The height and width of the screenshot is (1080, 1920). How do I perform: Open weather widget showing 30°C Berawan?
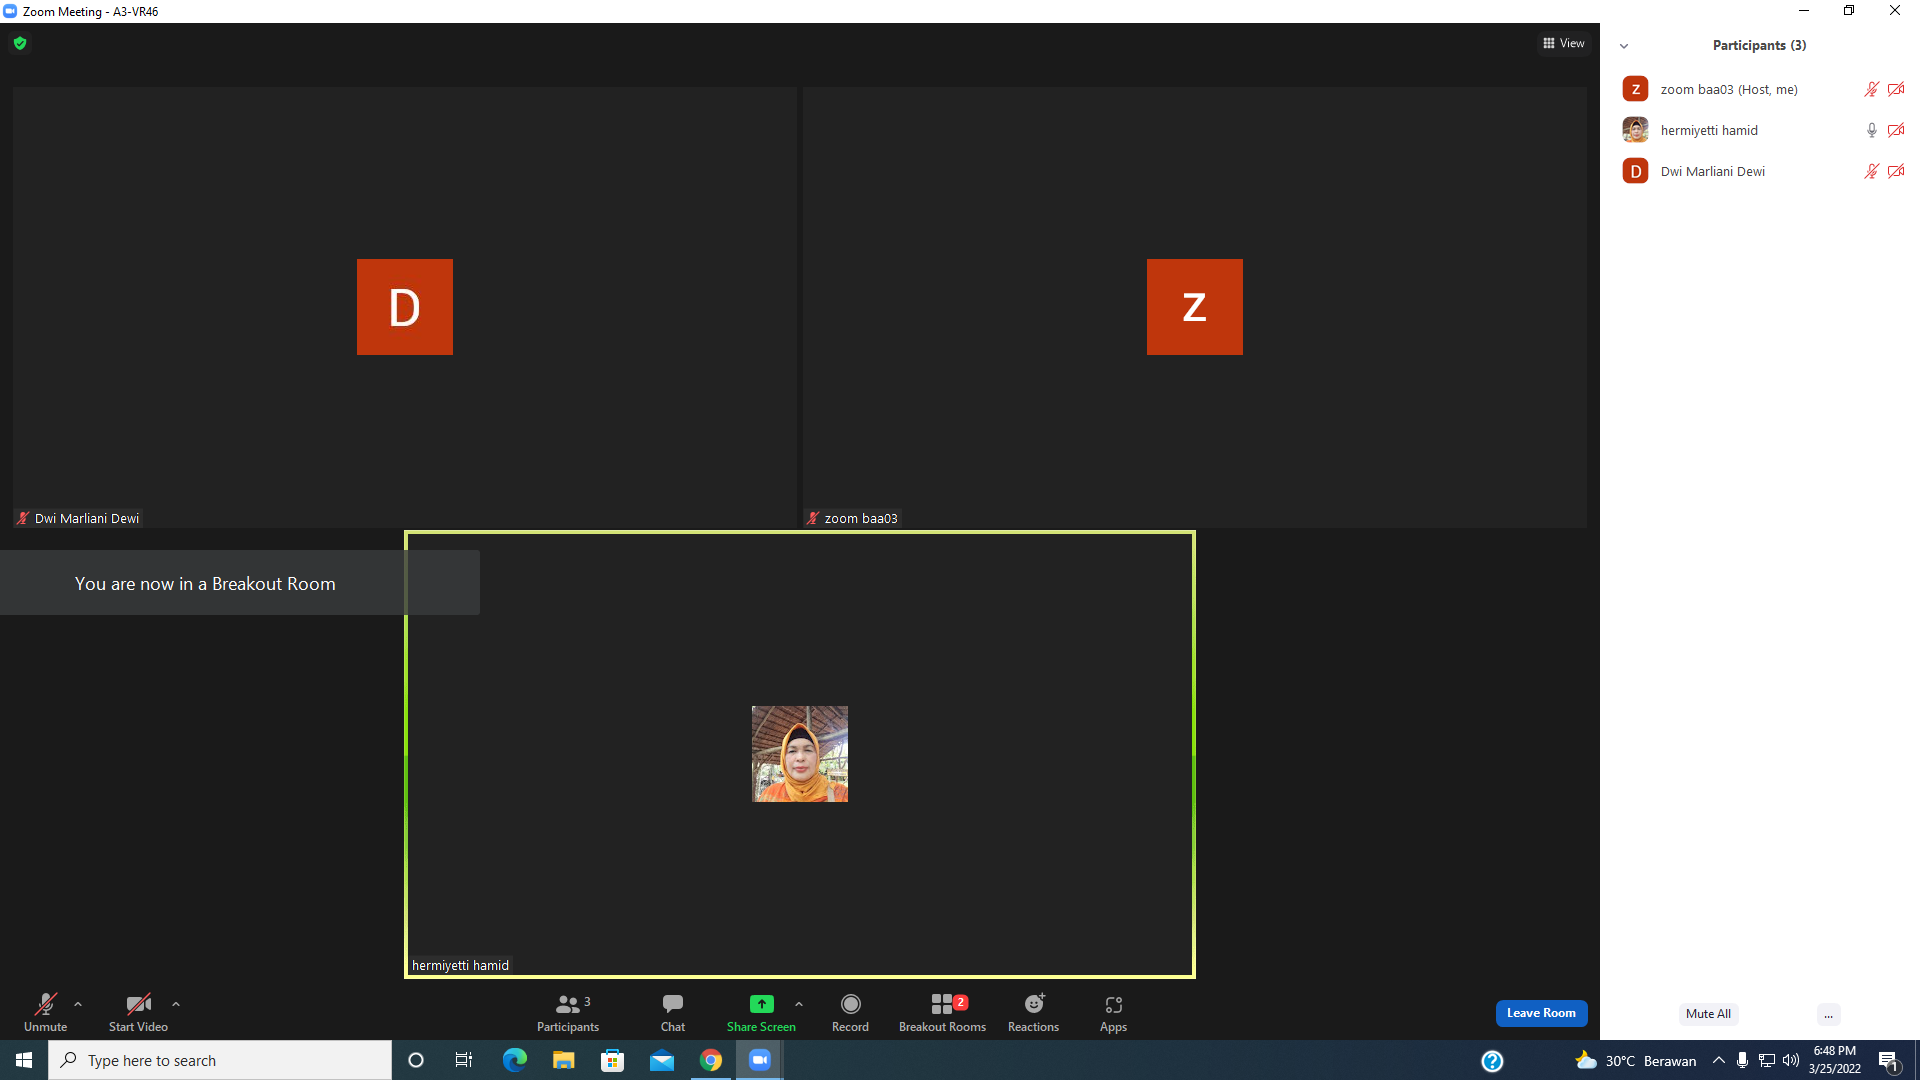pyautogui.click(x=1635, y=1060)
